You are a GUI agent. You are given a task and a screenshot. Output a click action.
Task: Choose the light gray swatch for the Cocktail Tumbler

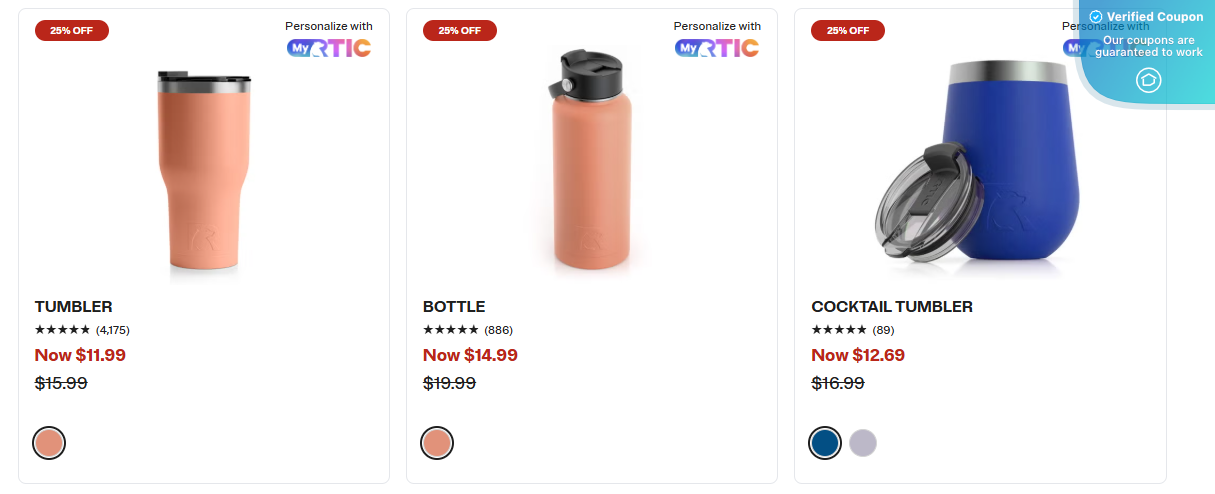[863, 443]
